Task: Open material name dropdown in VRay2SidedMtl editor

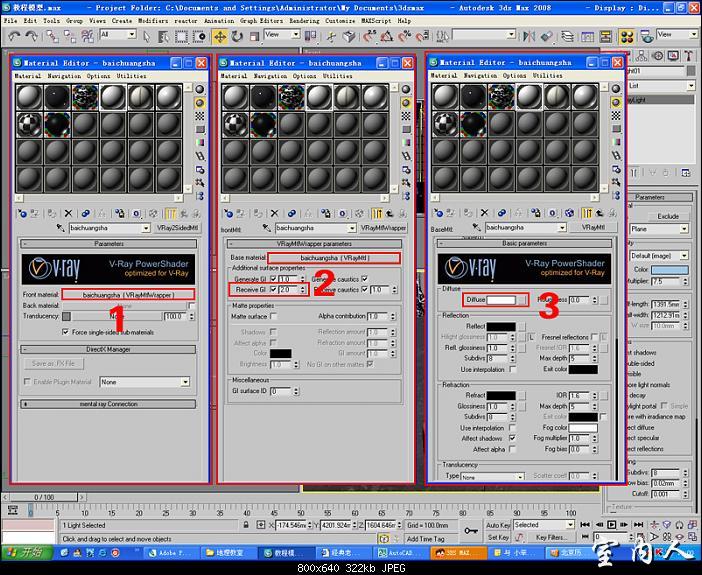Action: coord(146,228)
